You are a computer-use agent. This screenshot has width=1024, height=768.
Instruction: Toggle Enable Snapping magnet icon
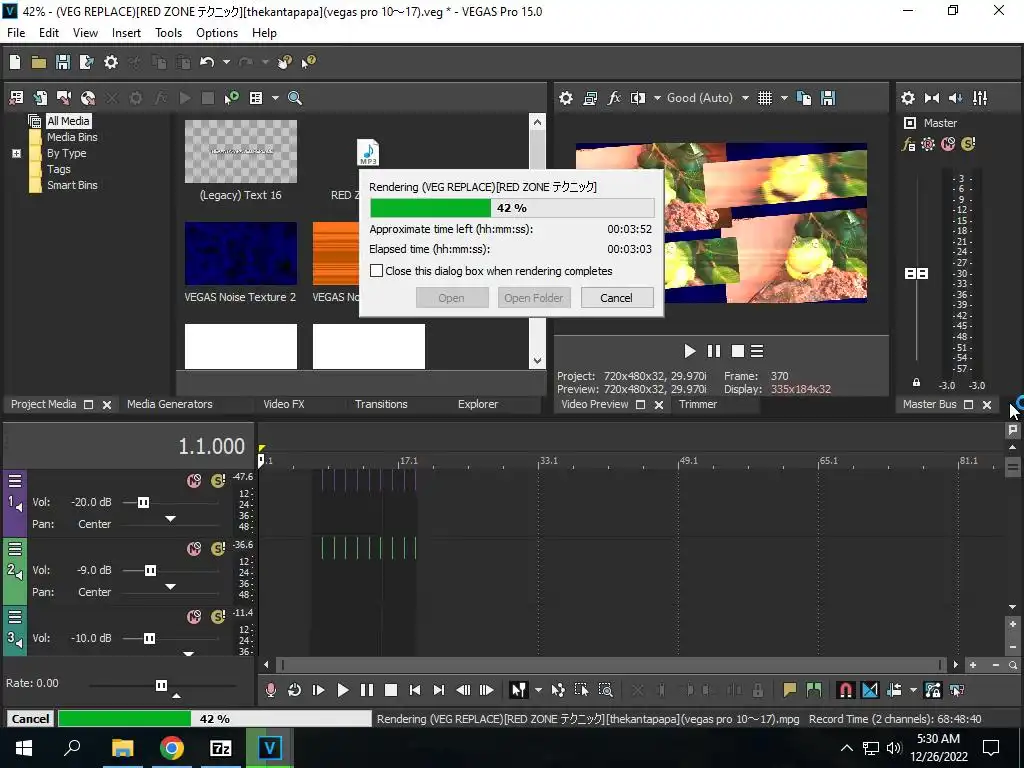[x=845, y=690]
